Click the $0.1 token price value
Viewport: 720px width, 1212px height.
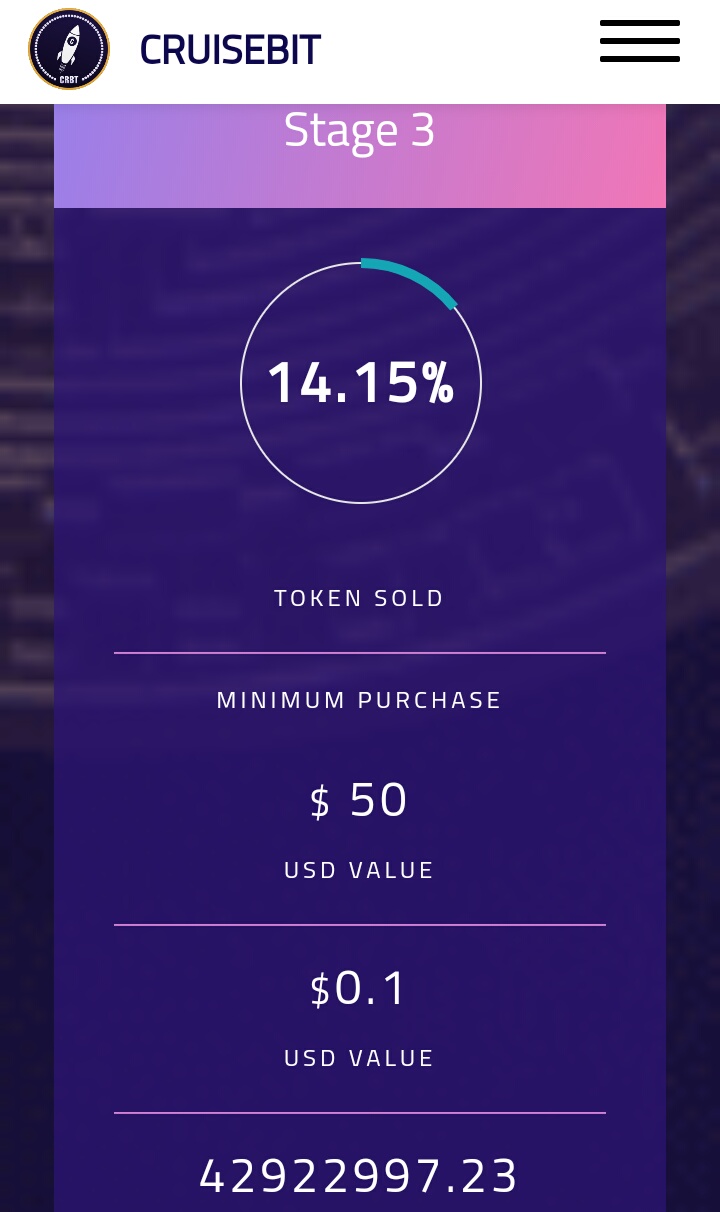coord(370,988)
